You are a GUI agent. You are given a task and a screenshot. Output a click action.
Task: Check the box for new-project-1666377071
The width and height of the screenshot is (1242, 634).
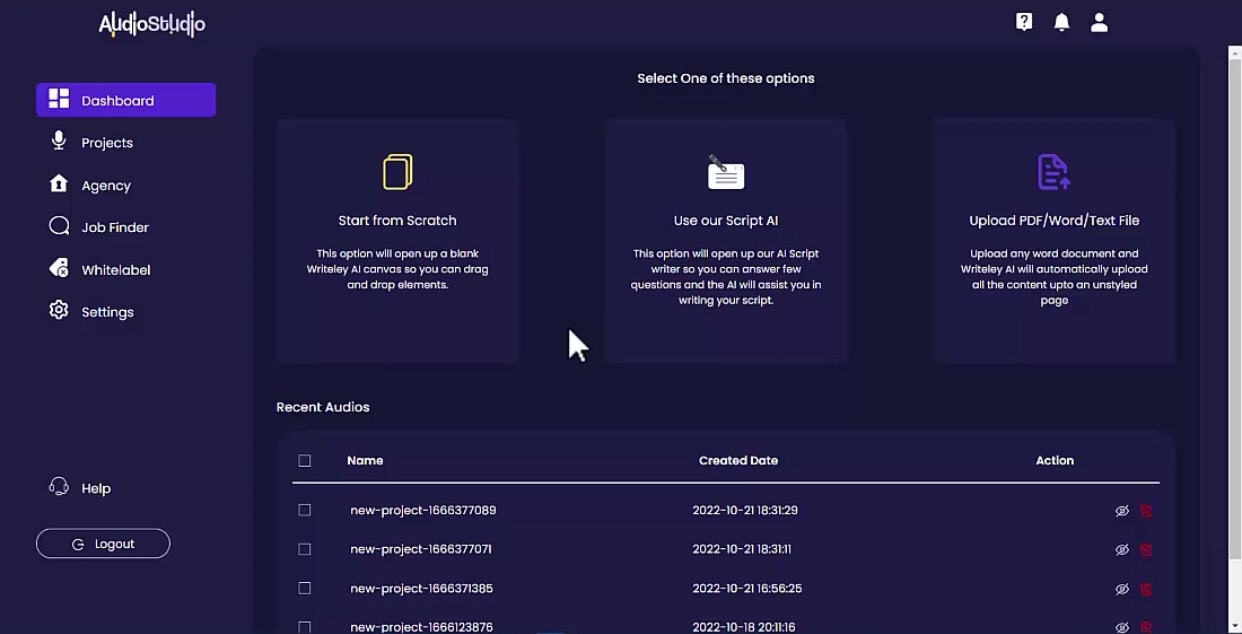(x=305, y=549)
